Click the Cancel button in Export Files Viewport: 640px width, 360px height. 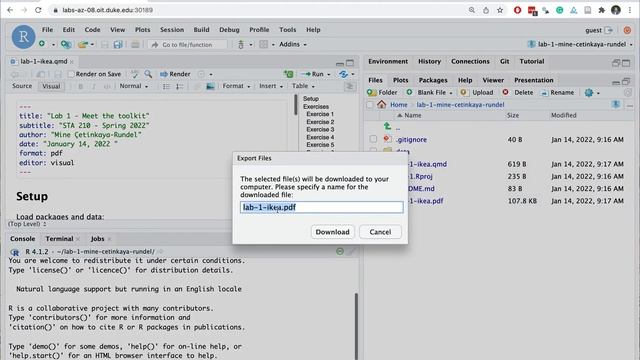click(x=380, y=232)
